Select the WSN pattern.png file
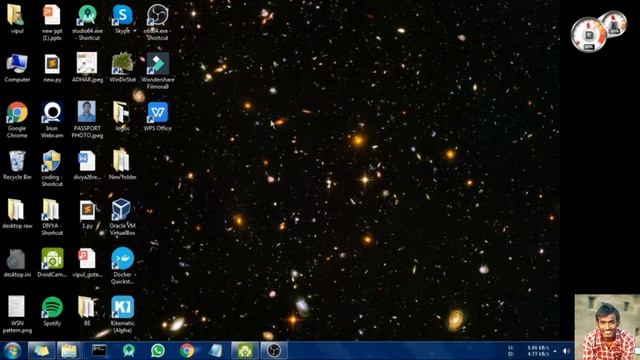 [x=17, y=307]
